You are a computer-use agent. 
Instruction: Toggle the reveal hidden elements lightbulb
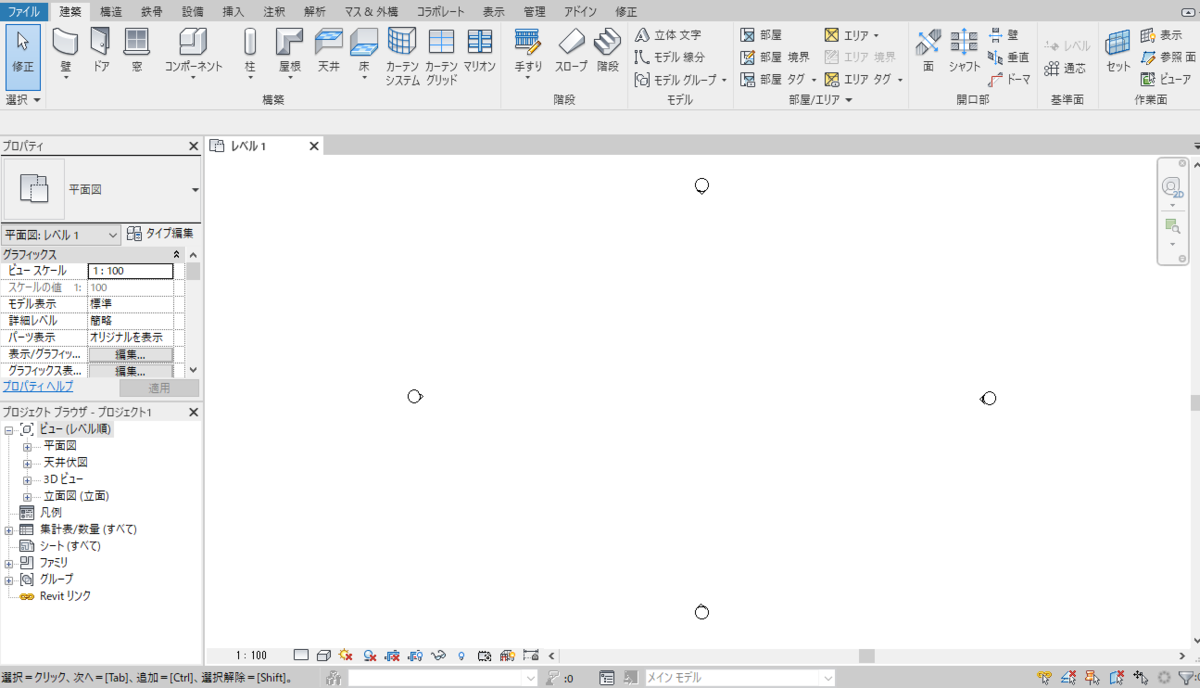click(461, 655)
